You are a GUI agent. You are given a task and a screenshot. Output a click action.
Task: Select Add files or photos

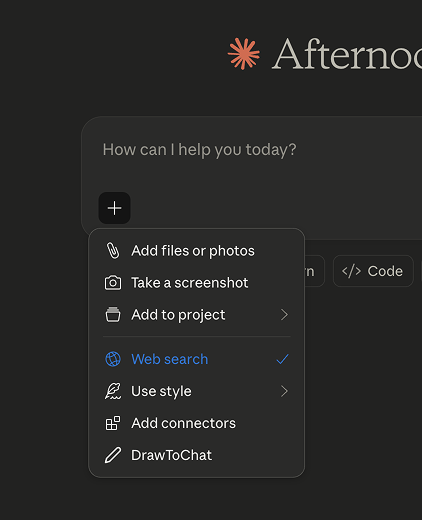coord(197,251)
